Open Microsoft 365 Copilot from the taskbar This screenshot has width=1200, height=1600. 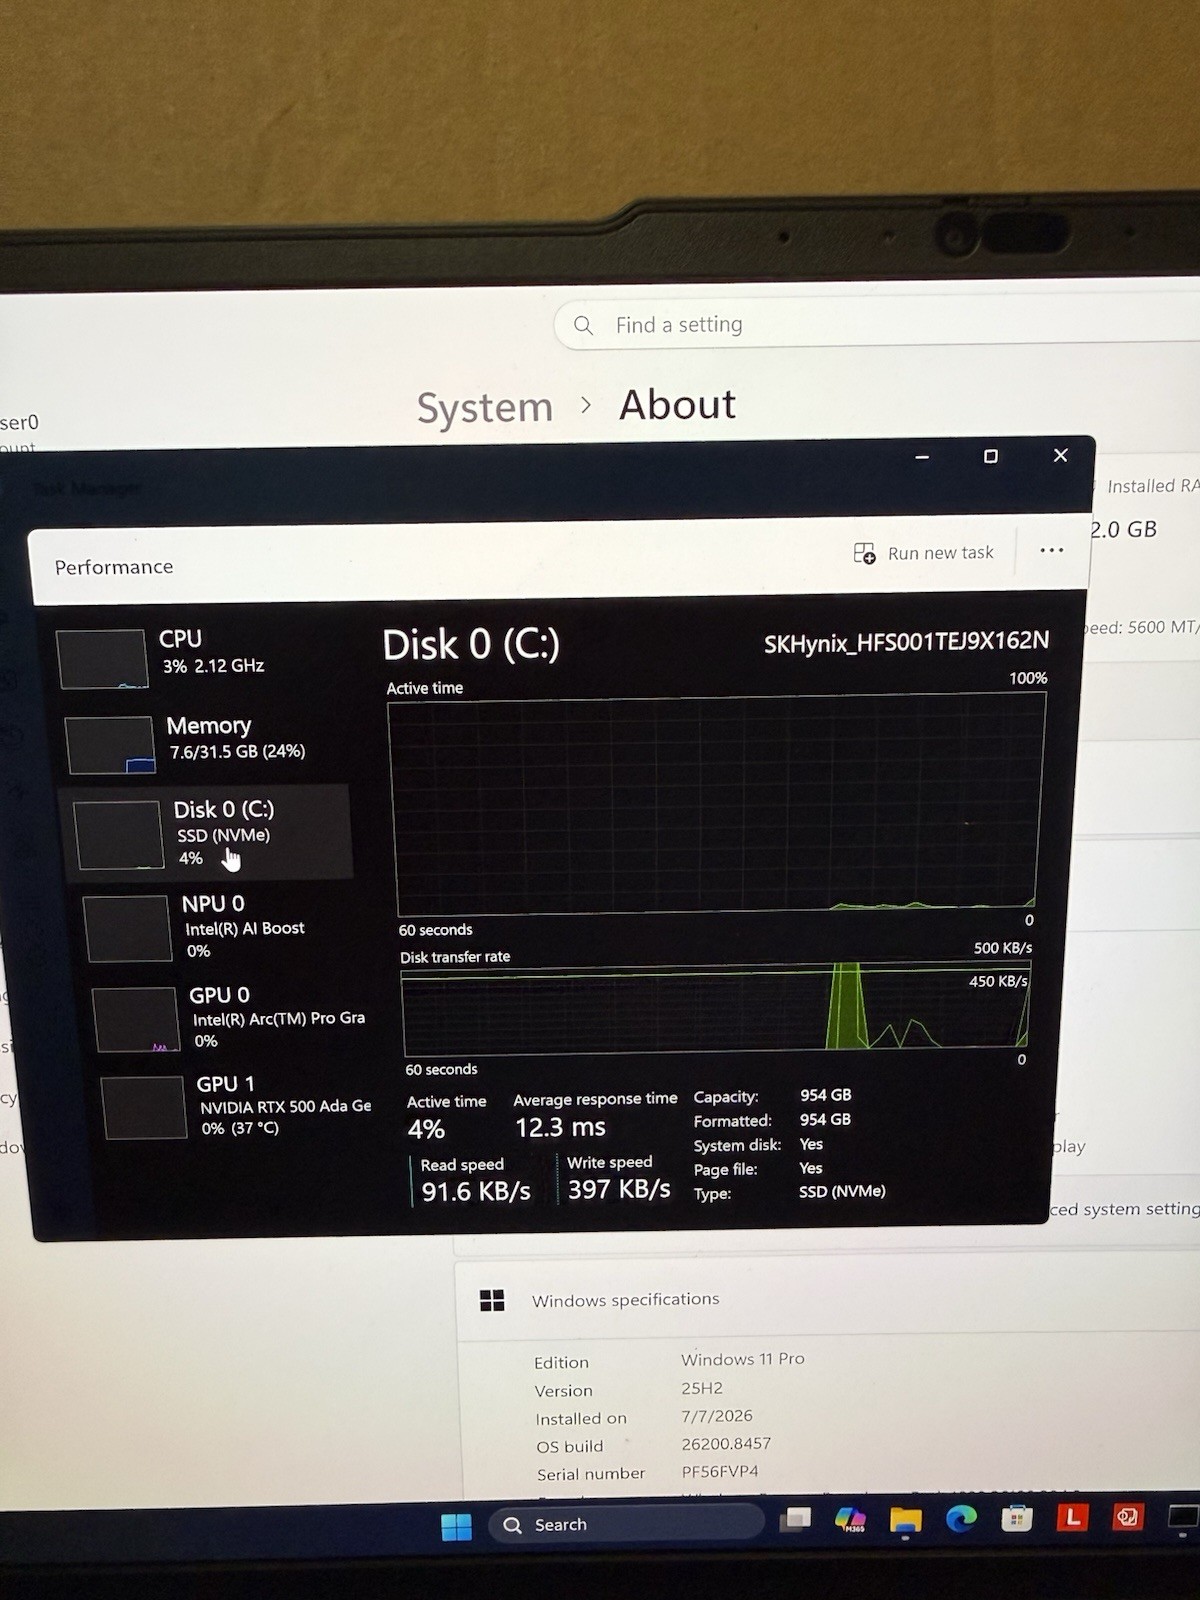pos(850,1520)
